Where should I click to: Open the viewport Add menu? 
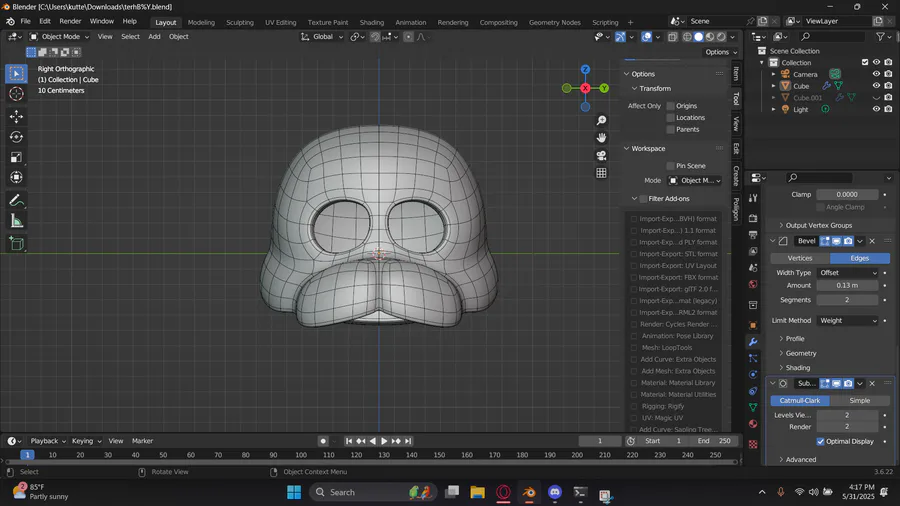click(154, 37)
